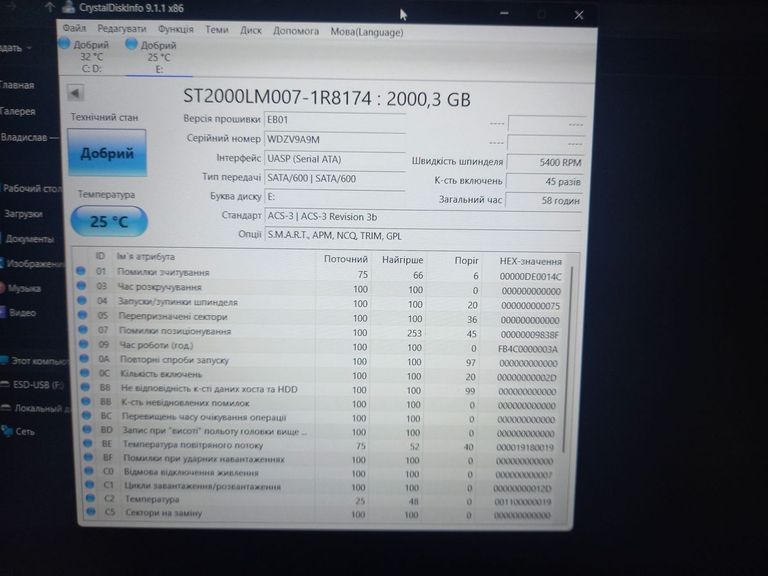
Task: Open Загрузки in the Explorer sidebar
Action: (23, 214)
